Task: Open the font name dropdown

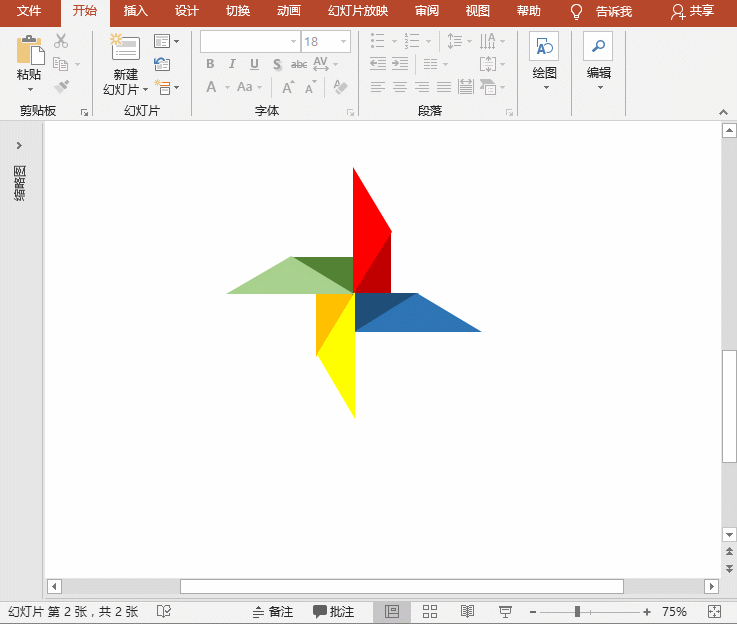Action: coord(293,42)
